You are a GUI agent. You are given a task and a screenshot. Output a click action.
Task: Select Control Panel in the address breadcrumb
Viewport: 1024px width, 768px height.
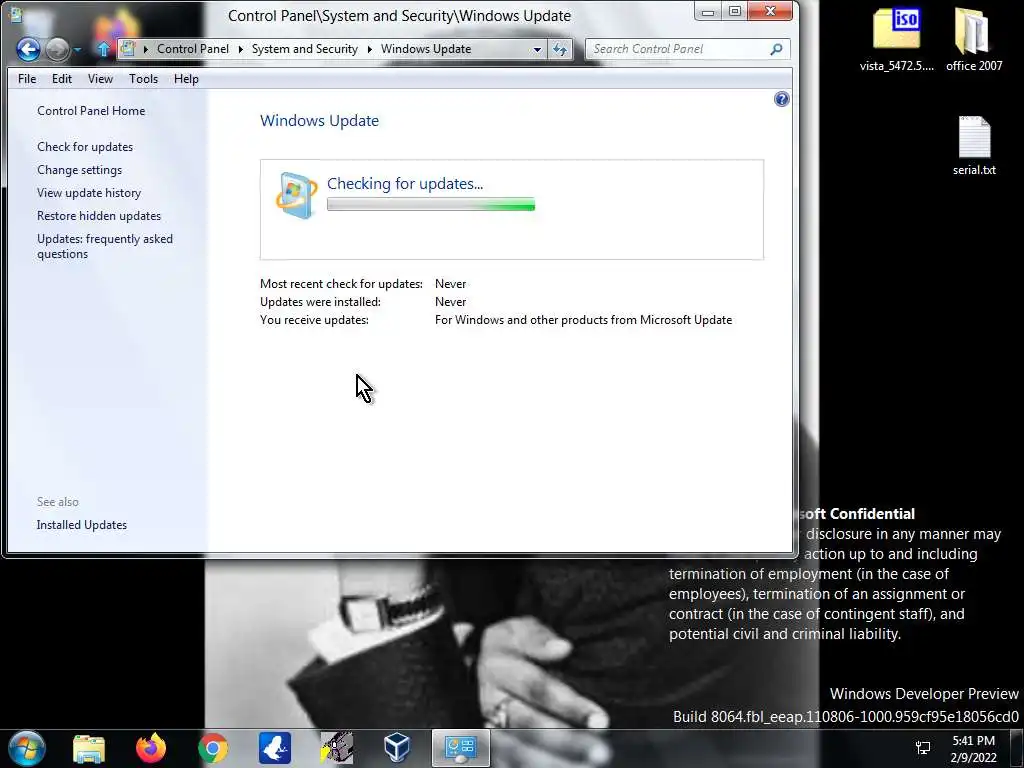[x=193, y=49]
